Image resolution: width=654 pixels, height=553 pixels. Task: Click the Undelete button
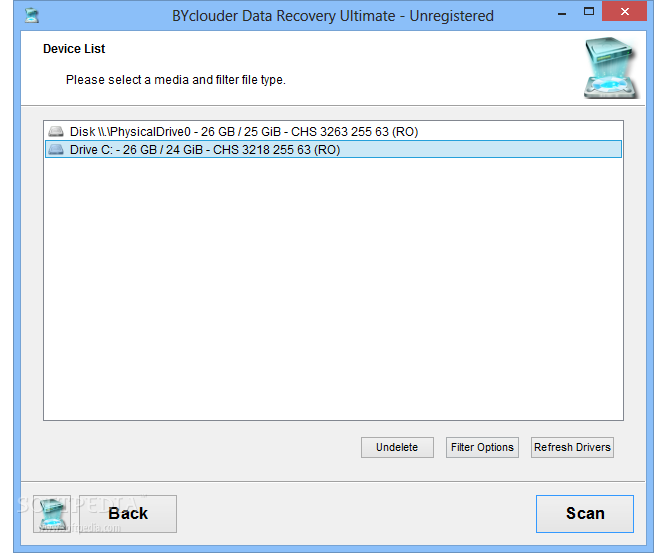(x=397, y=447)
